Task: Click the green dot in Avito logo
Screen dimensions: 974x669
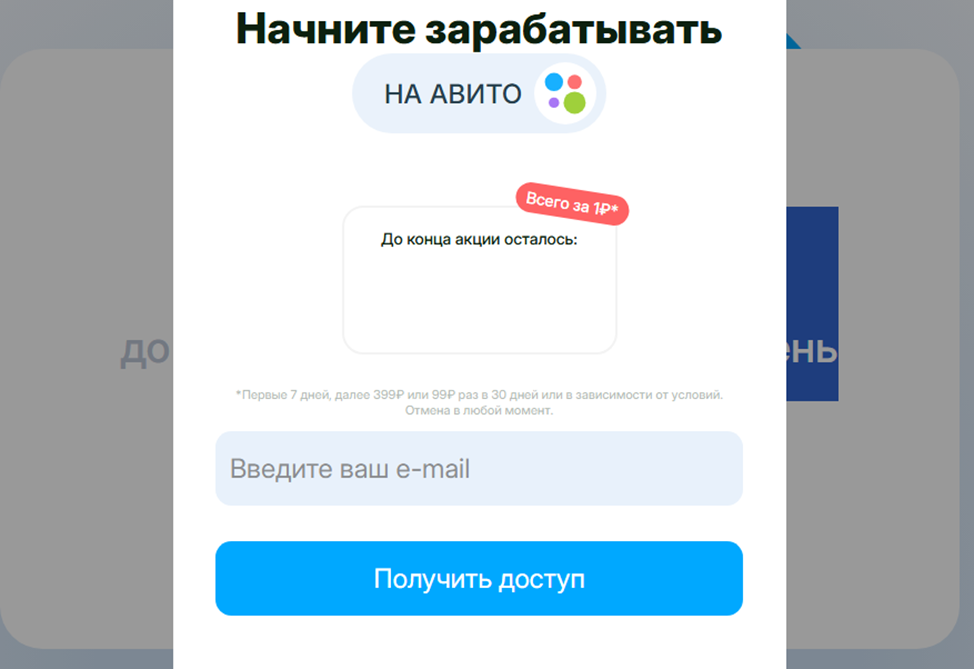Action: (x=575, y=102)
